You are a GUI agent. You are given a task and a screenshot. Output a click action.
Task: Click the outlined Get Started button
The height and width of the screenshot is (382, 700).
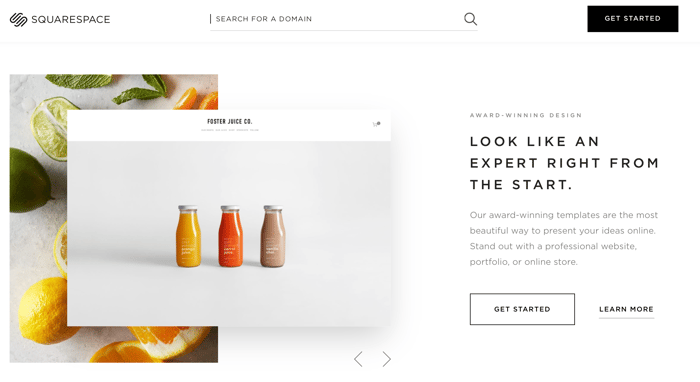tap(522, 309)
